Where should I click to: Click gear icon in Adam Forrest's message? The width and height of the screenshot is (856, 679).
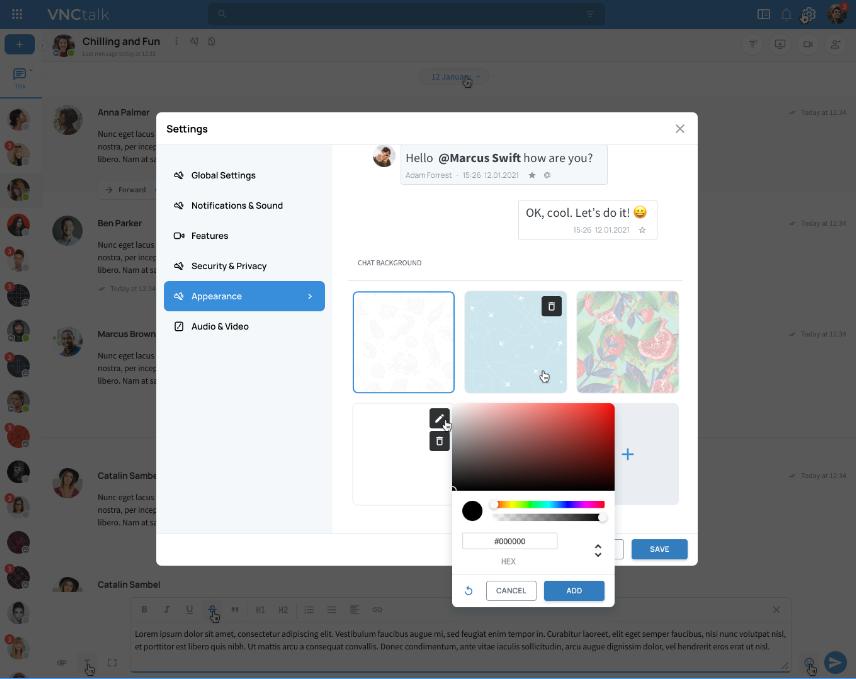pyautogui.click(x=547, y=175)
